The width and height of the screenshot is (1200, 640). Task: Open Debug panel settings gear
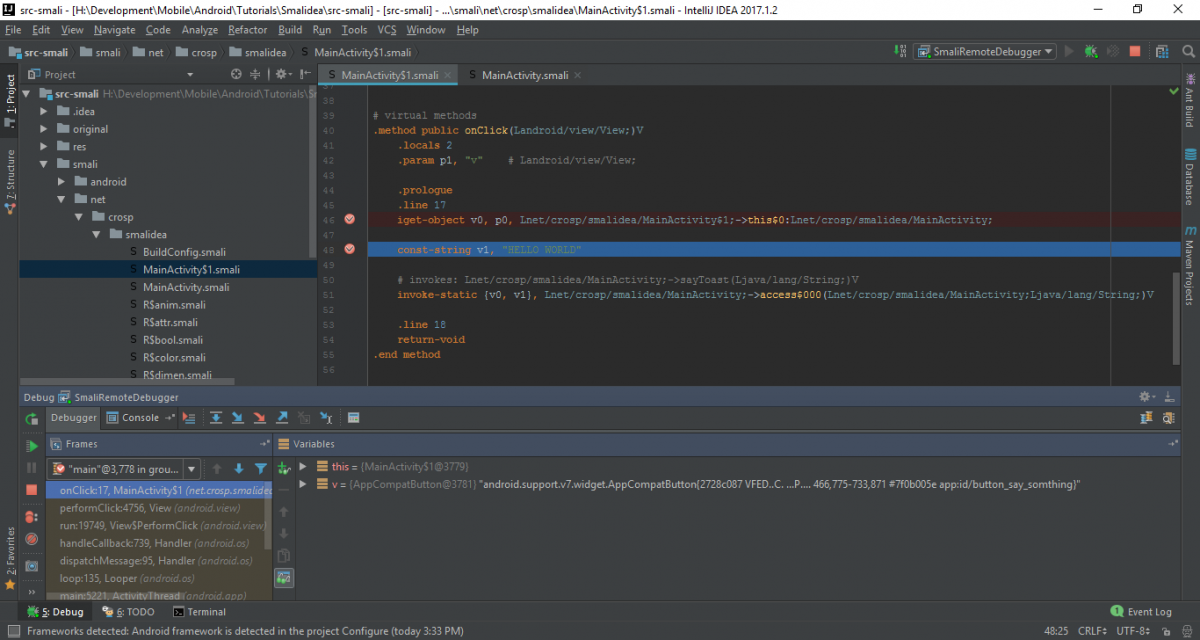click(1148, 397)
